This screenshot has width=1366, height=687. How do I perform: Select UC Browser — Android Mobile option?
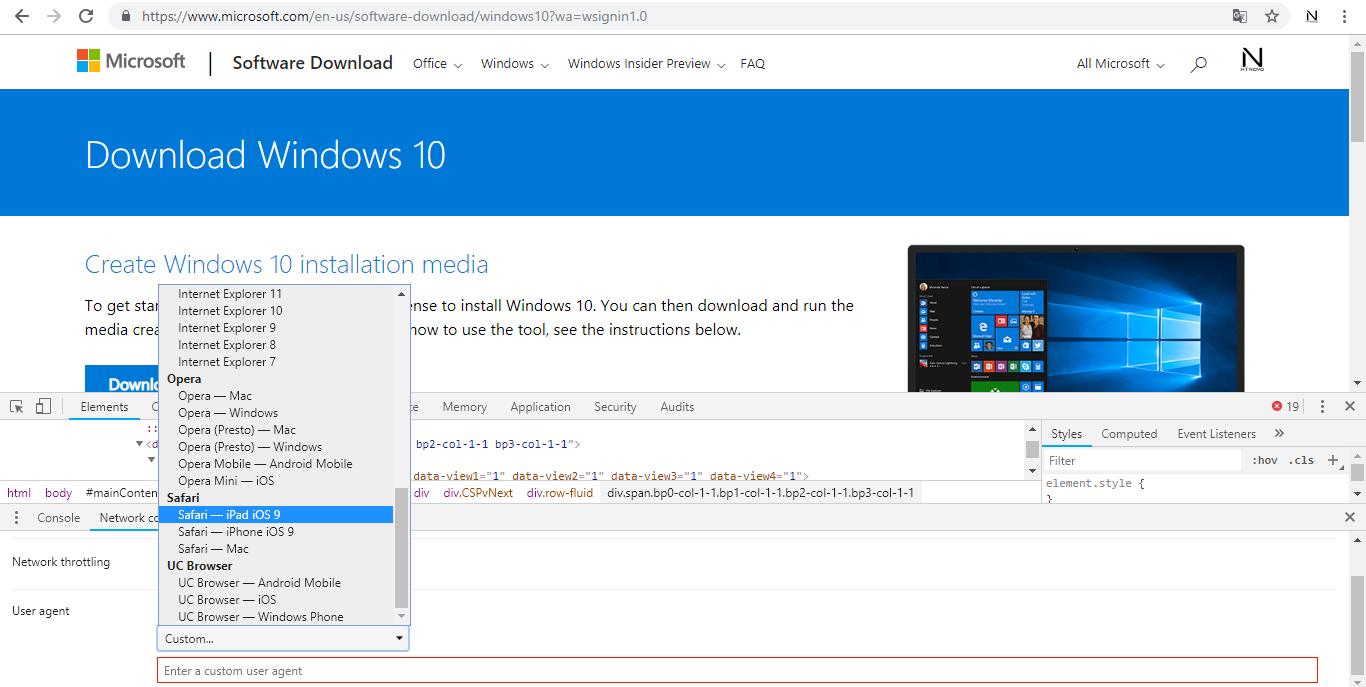276,582
